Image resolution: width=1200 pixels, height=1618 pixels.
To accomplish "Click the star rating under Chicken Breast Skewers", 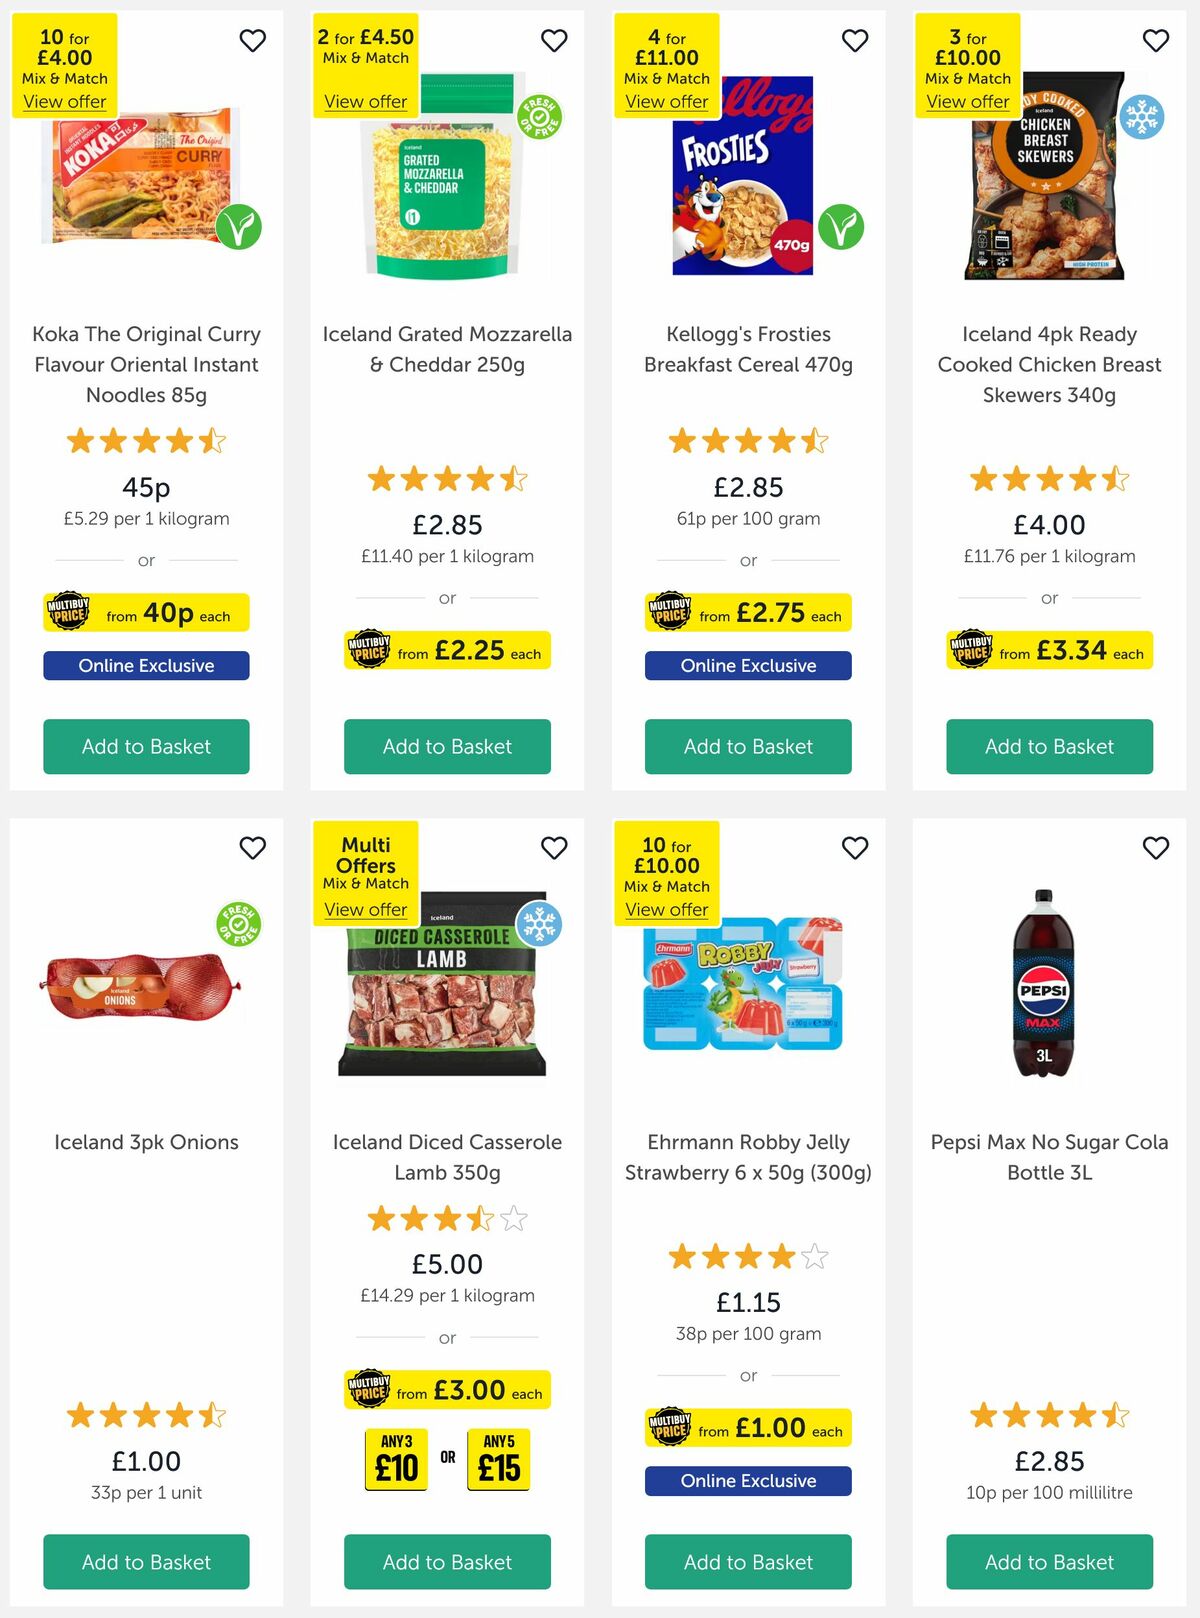I will 1048,479.
